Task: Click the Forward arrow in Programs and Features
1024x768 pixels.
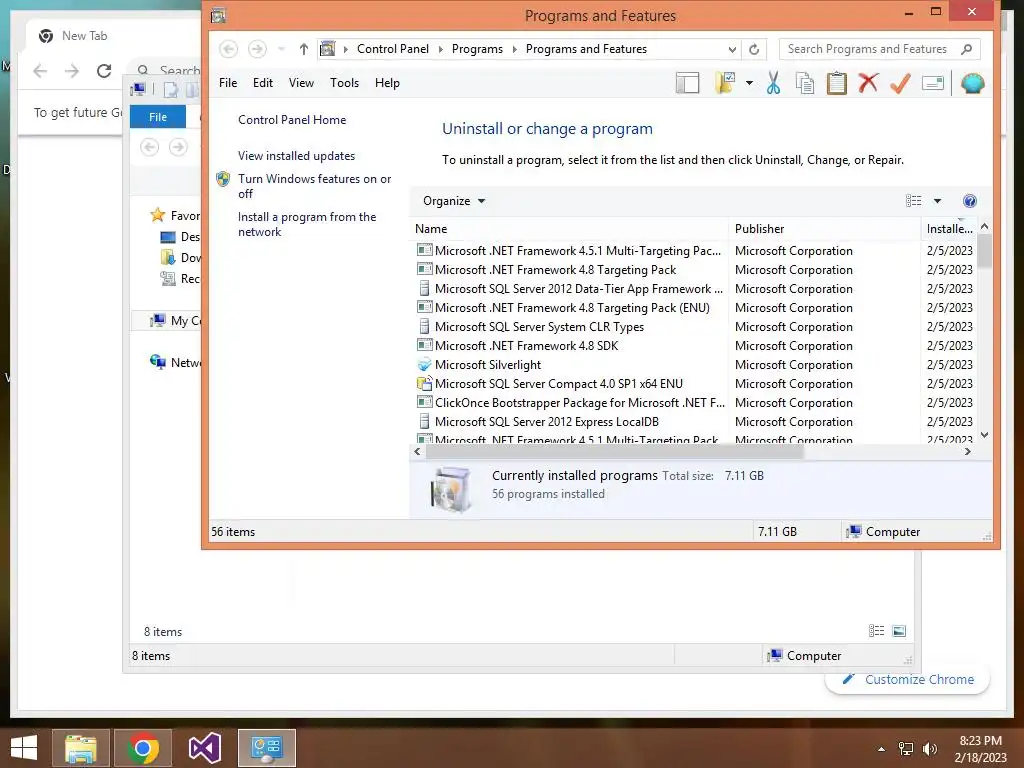Action: [257, 49]
